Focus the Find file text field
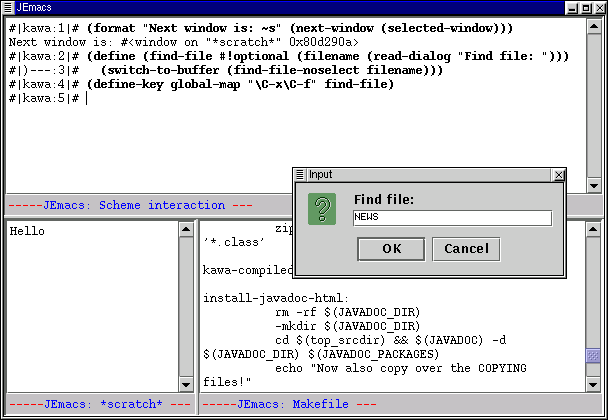The height and width of the screenshot is (420, 608). pos(452,218)
